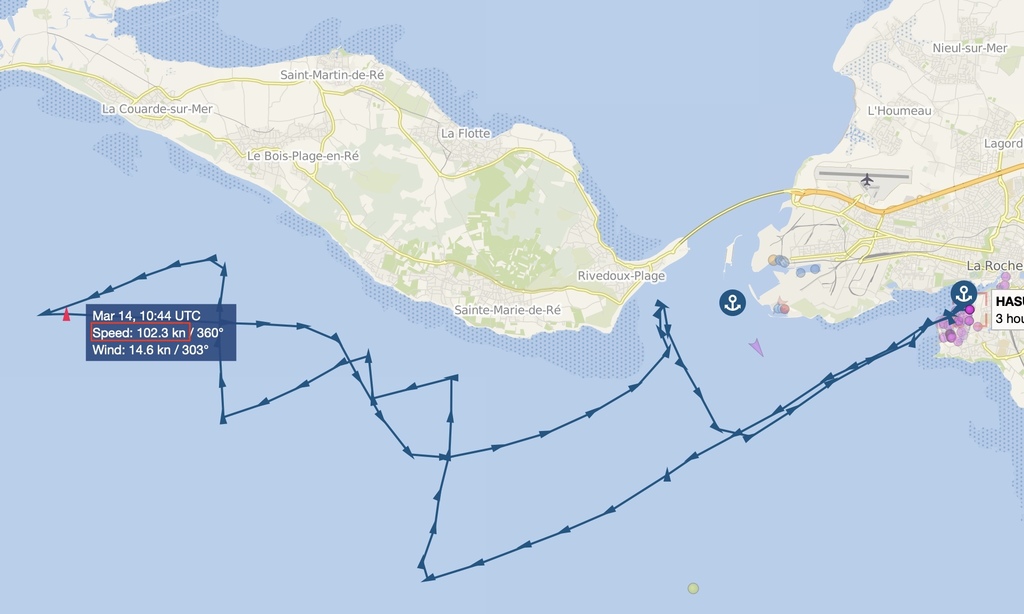Screen dimensions: 1024x614
Task: Select the green circle vessel marker
Action: (693, 589)
